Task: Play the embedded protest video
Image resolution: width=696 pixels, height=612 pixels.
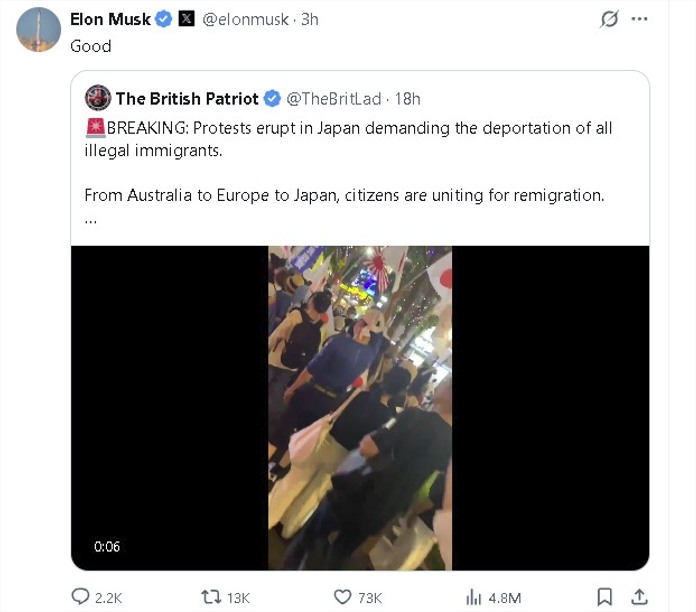Action: (x=360, y=408)
